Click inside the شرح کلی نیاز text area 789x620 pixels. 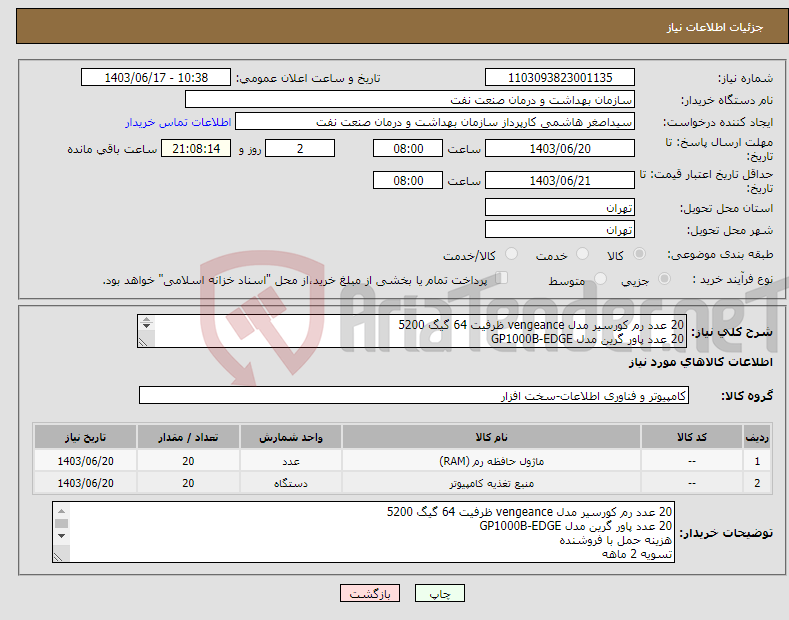pyautogui.click(x=411, y=331)
